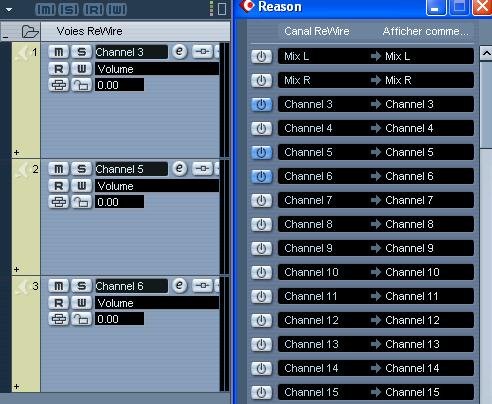Viewport: 492px width, 404px height.
Task: Open the Channel 6 edit settings
Action: pos(179,285)
